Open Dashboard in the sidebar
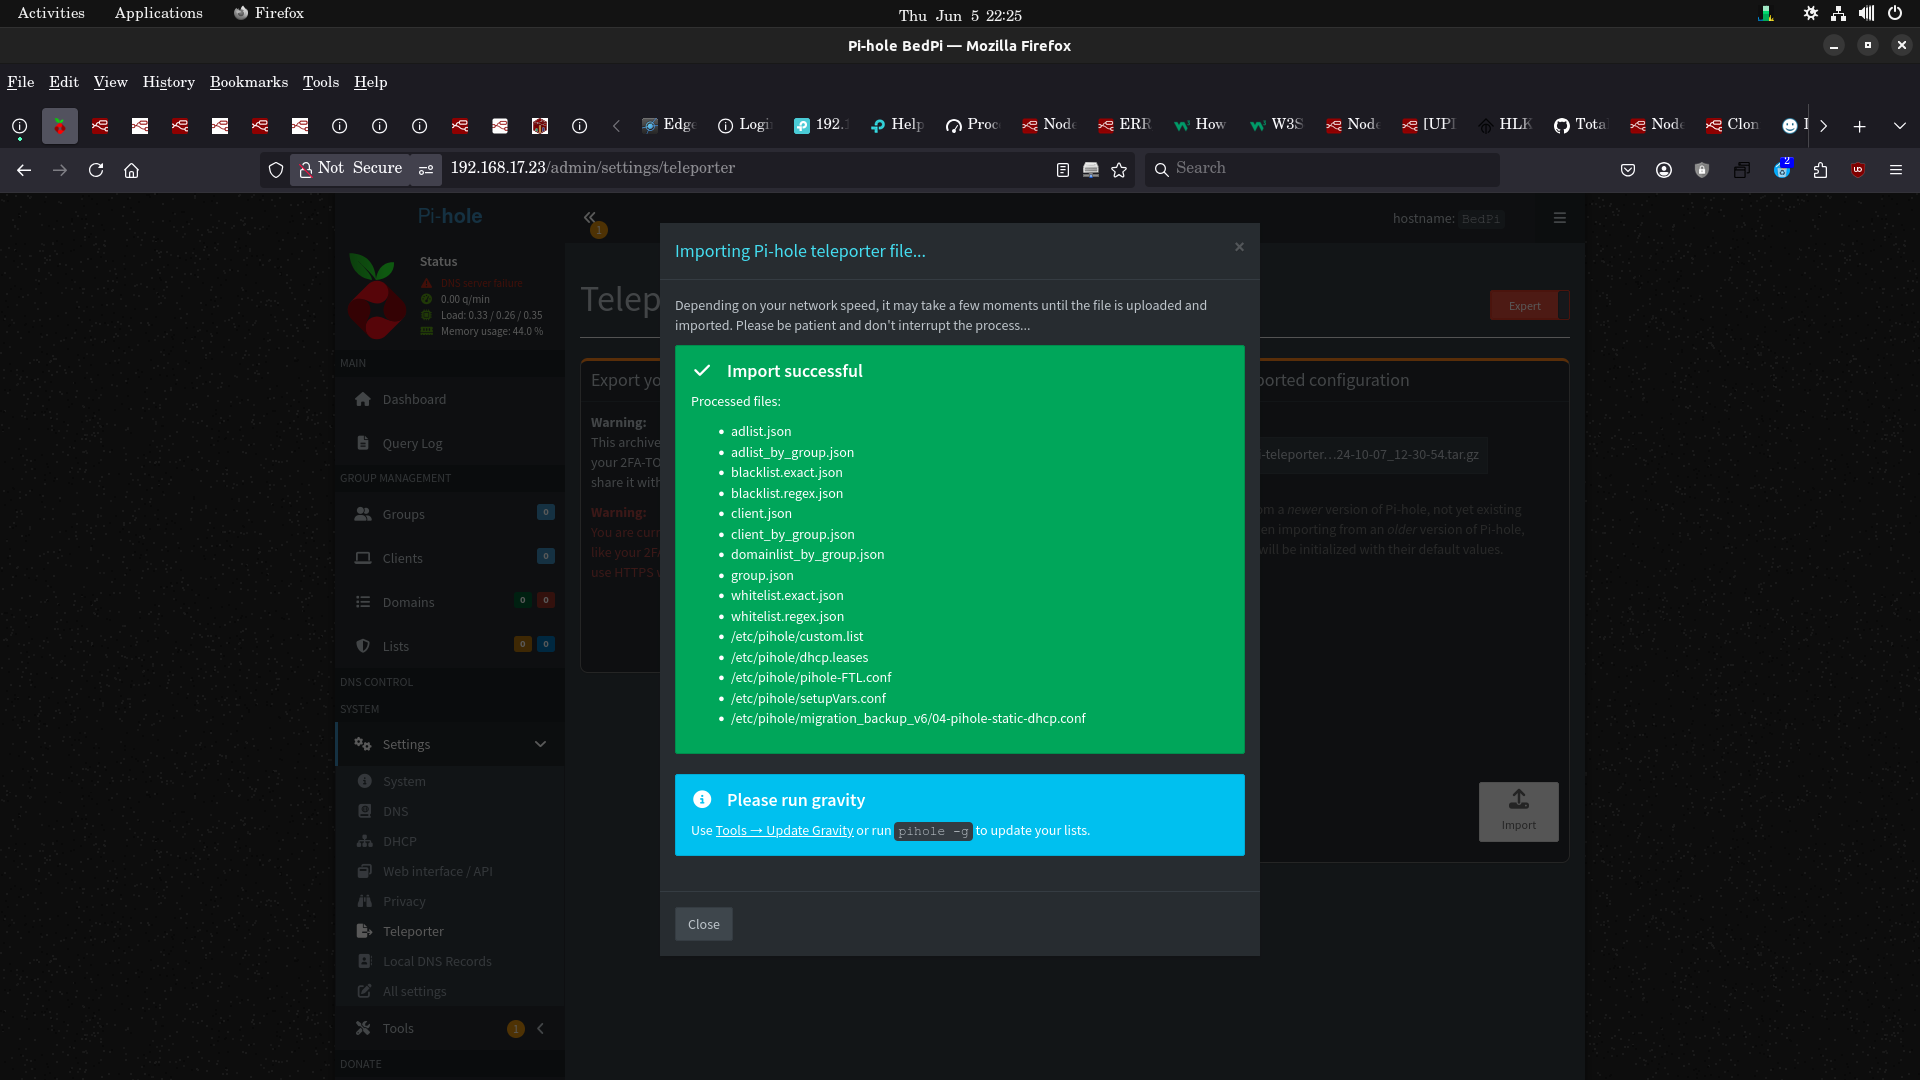Screen dimensions: 1920x1080 (x=450, y=400)
